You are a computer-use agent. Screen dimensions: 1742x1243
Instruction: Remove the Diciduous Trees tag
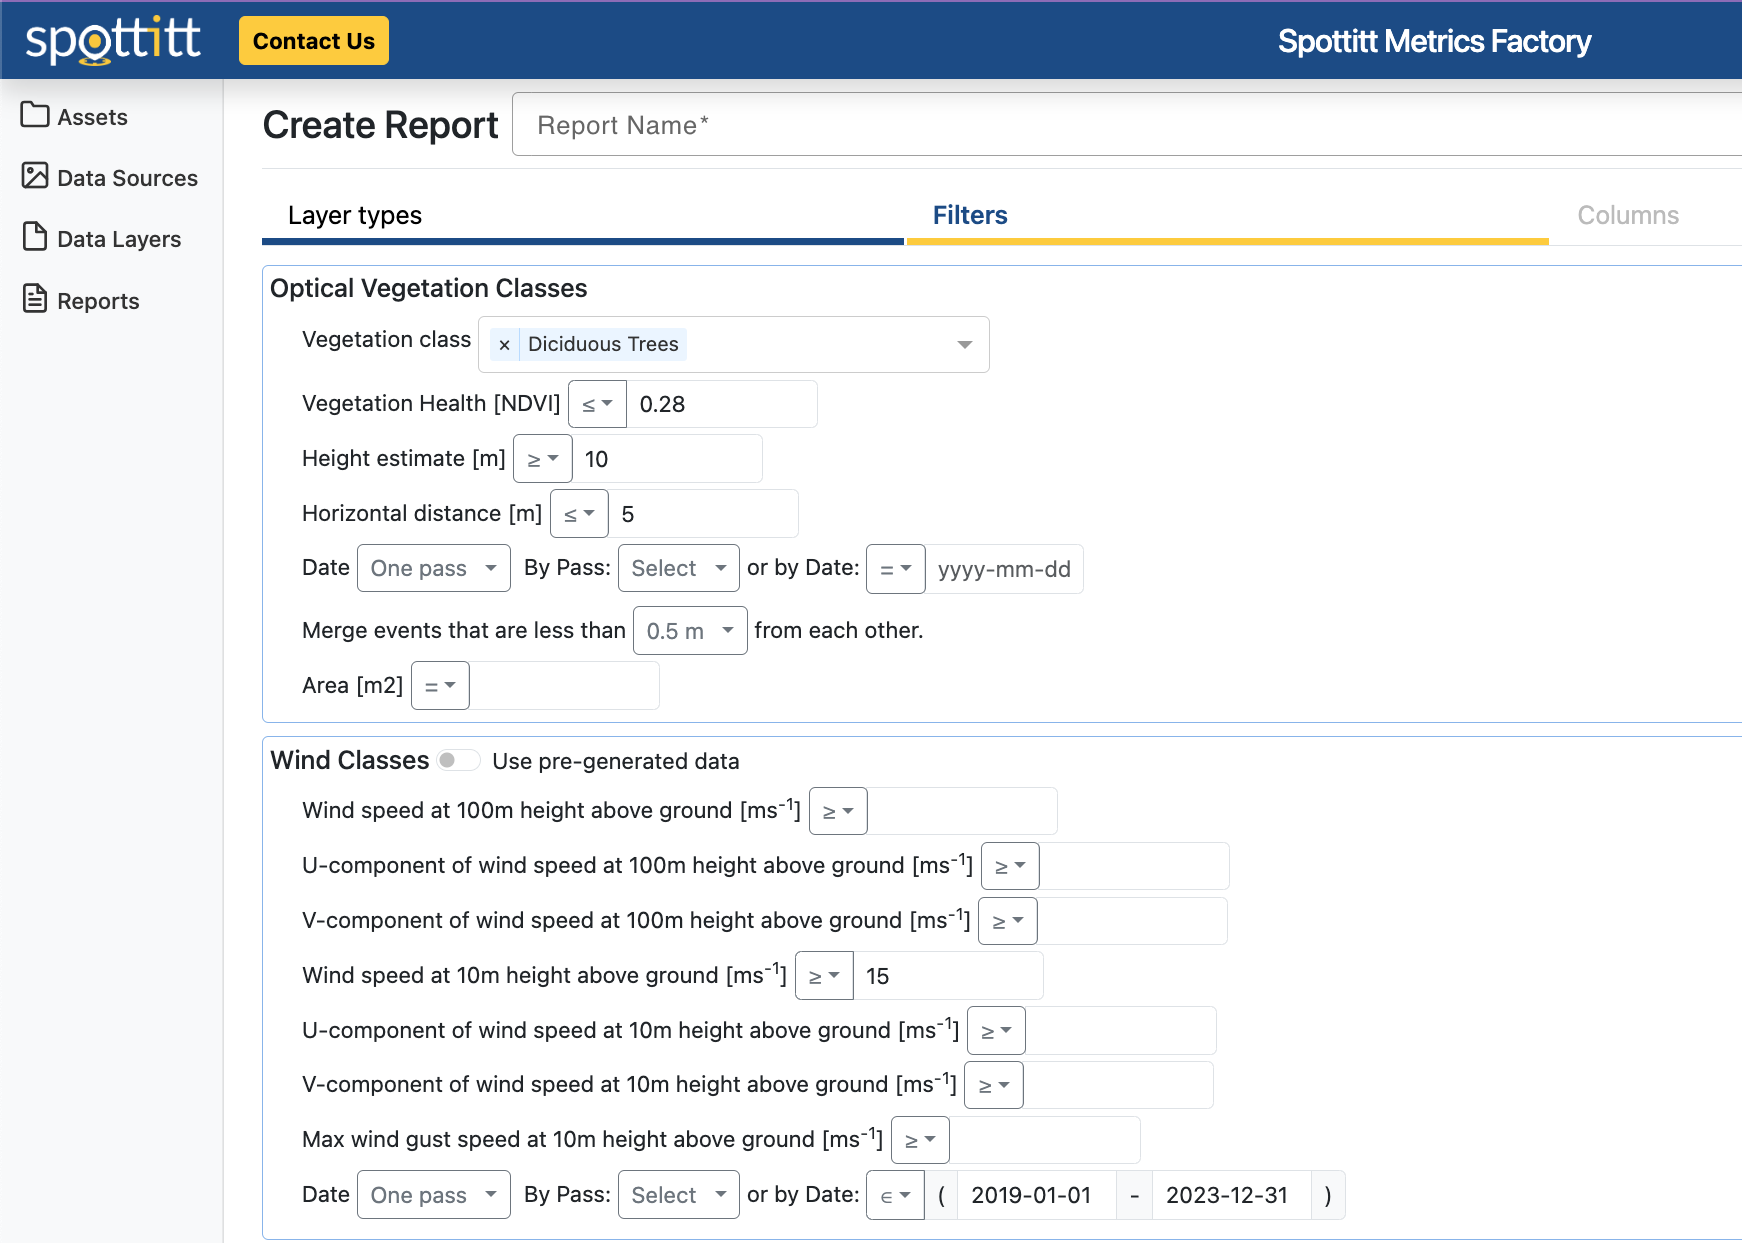click(504, 345)
